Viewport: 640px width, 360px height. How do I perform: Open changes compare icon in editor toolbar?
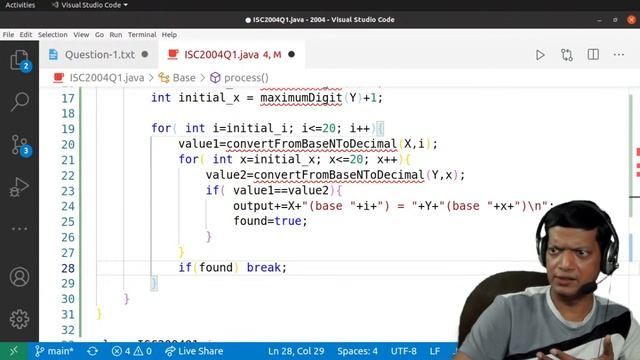click(567, 55)
